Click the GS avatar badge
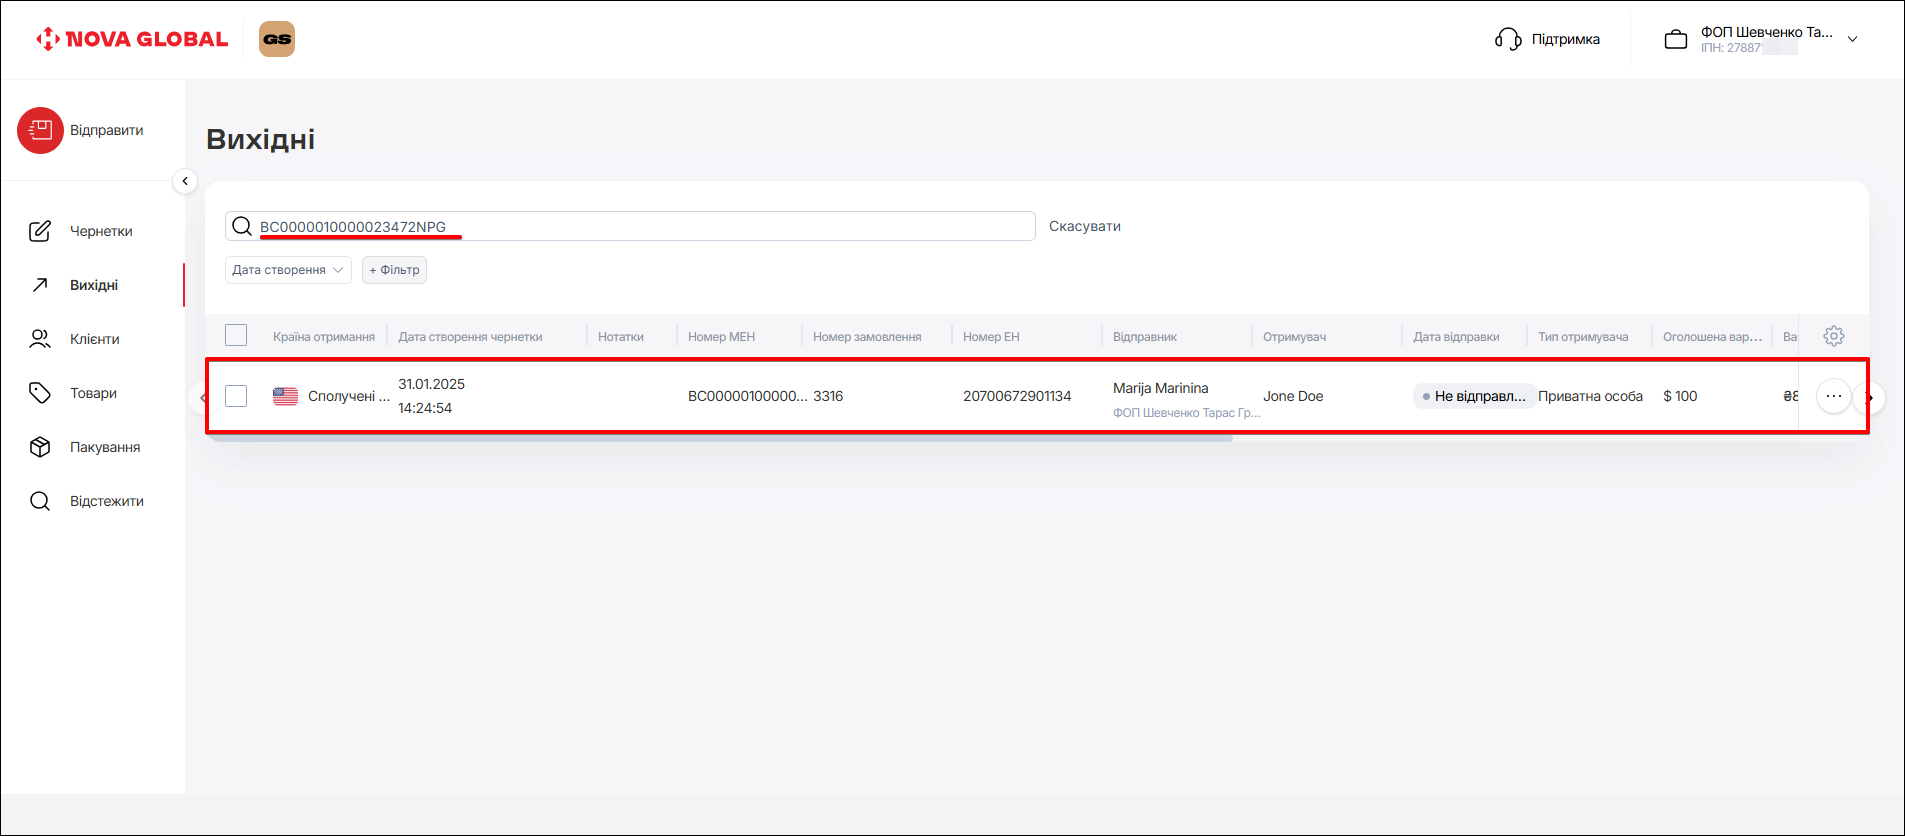1905x836 pixels. pos(277,39)
